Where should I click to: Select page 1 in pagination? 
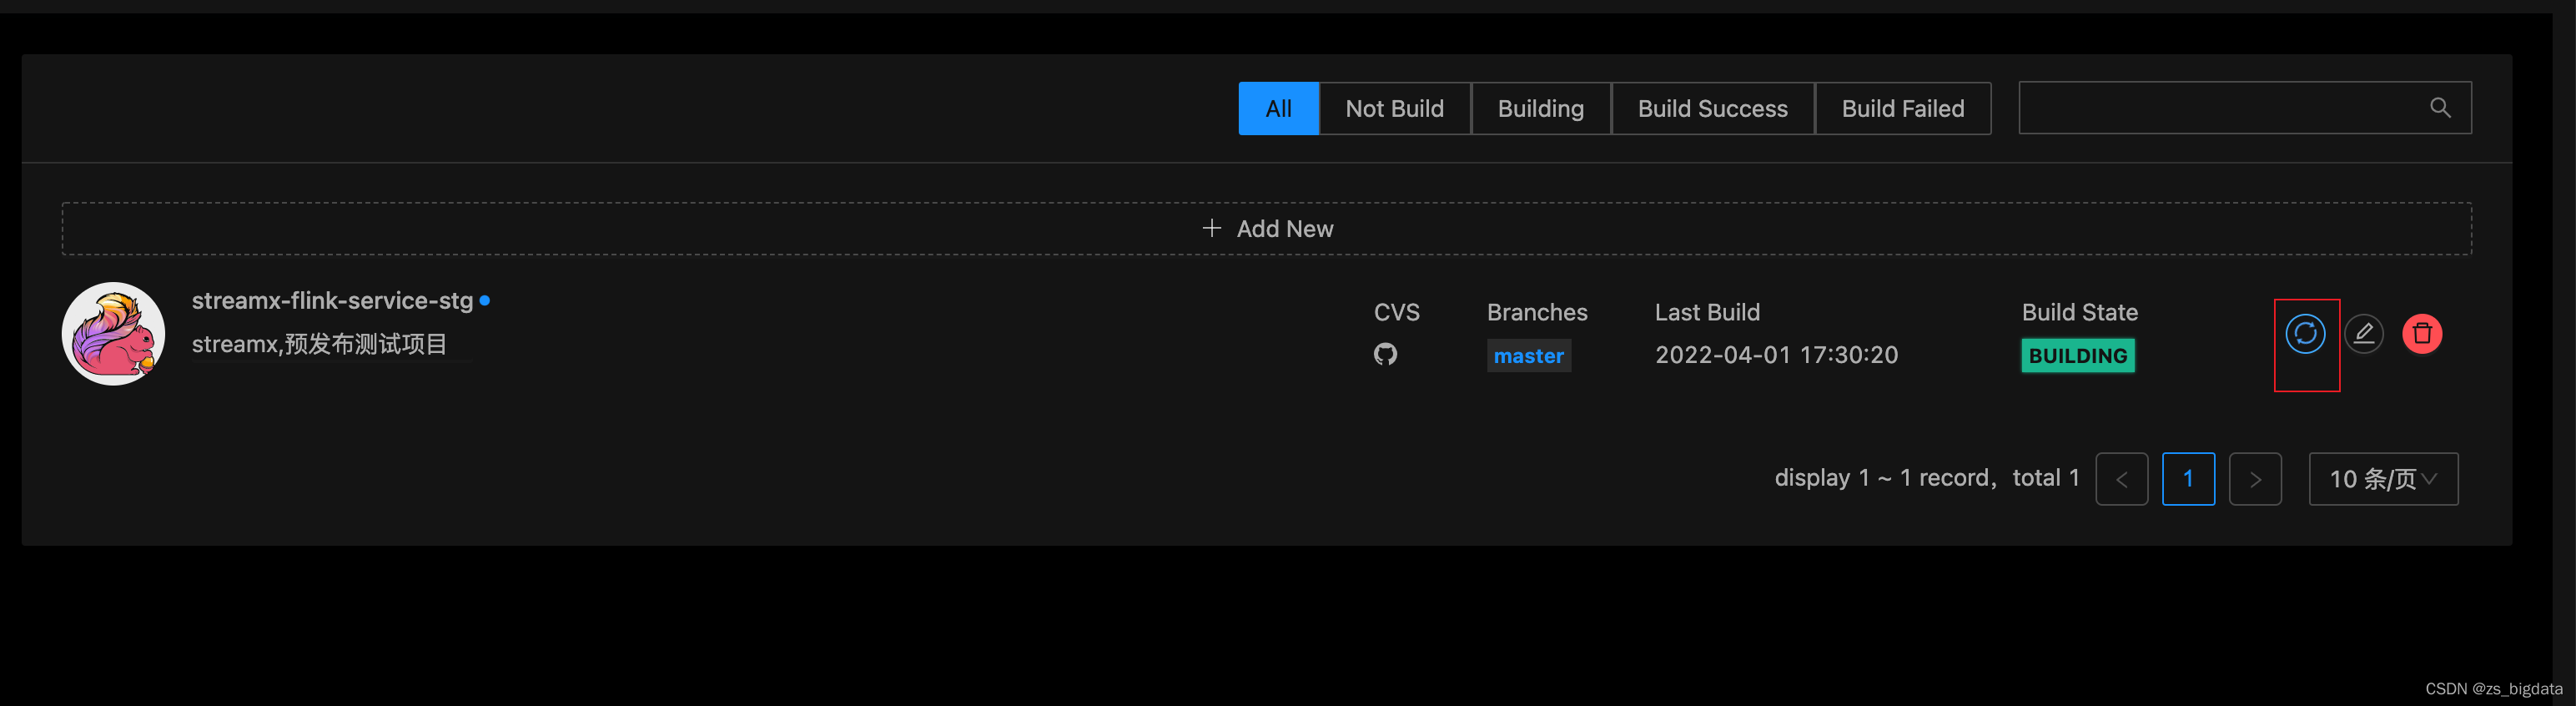(x=2188, y=479)
